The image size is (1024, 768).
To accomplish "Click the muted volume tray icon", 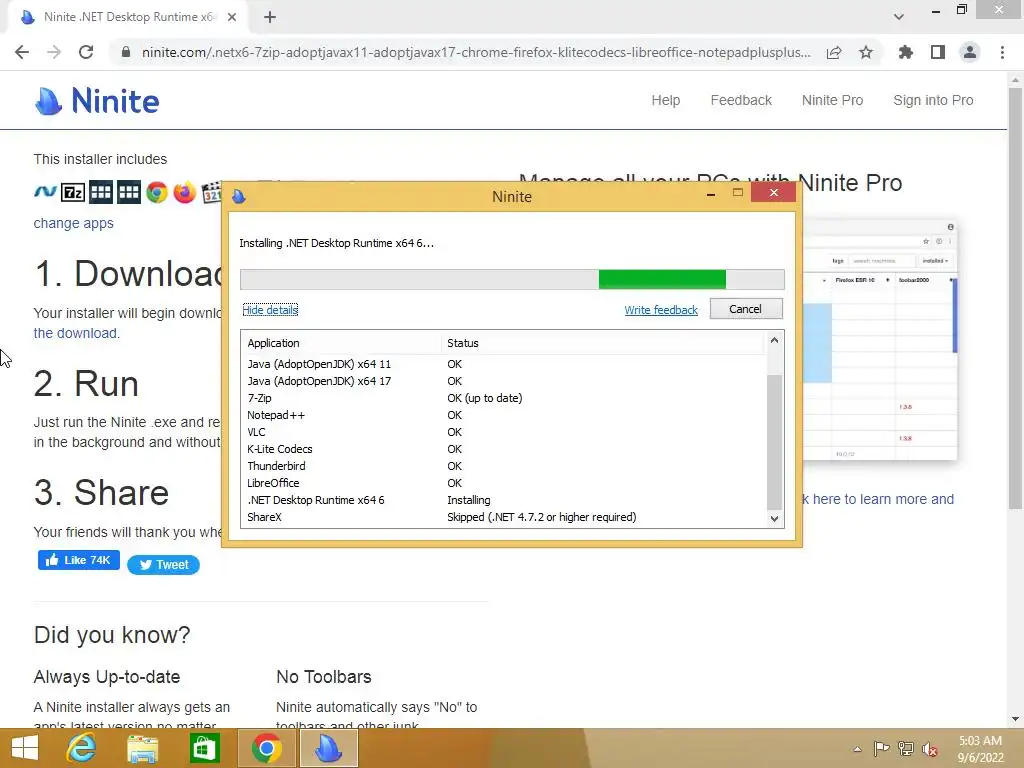I will 930,749.
